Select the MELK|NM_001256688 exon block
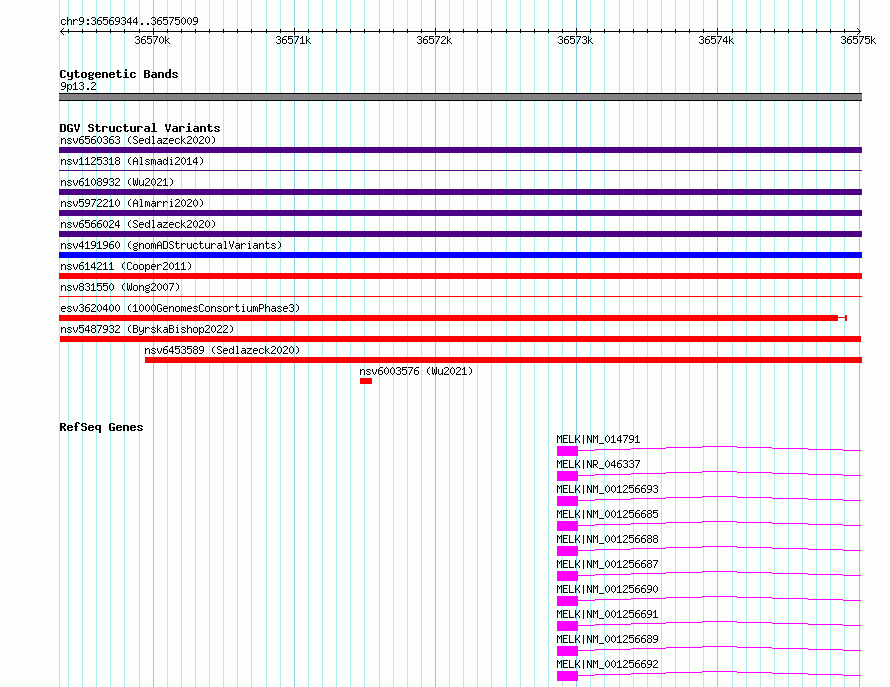Image resolution: width=890 pixels, height=687 pixels. (567, 551)
